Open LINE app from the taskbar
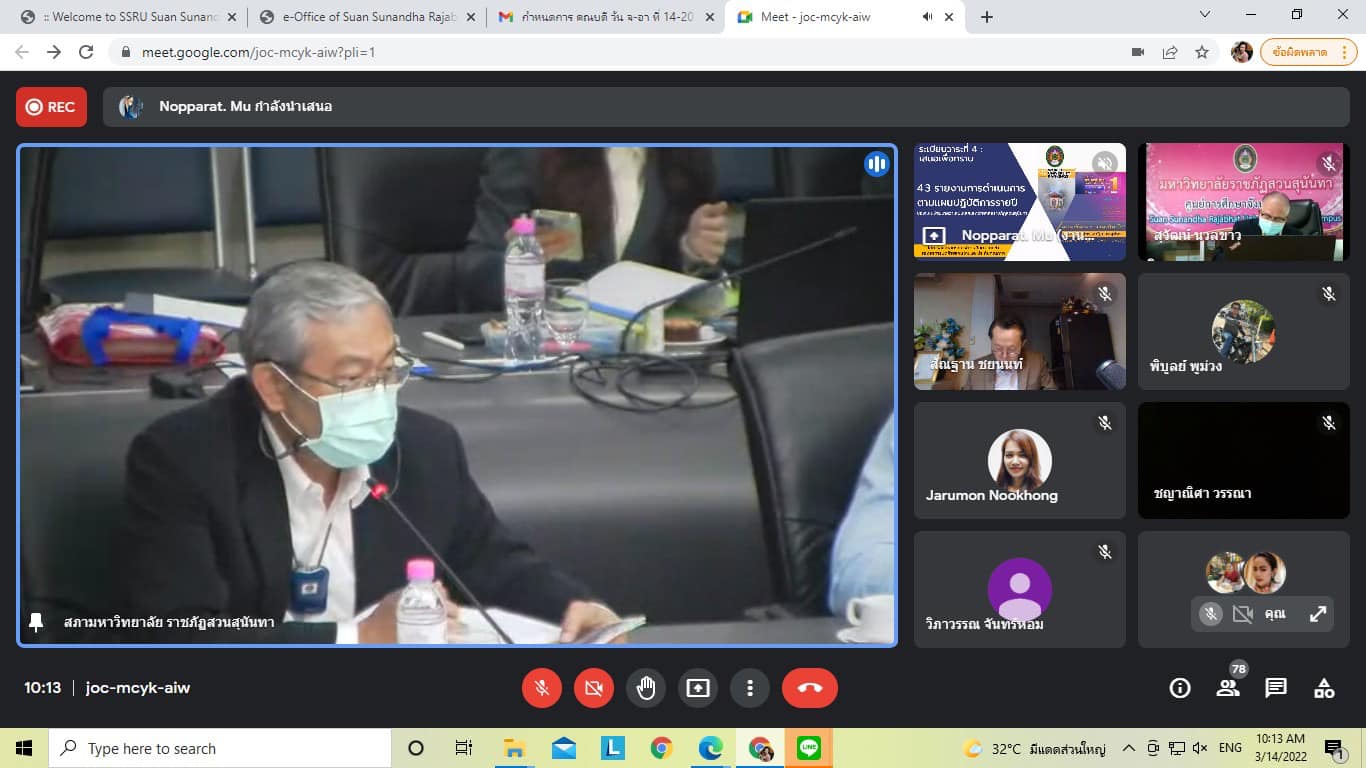The image size is (1366, 768). pos(809,748)
